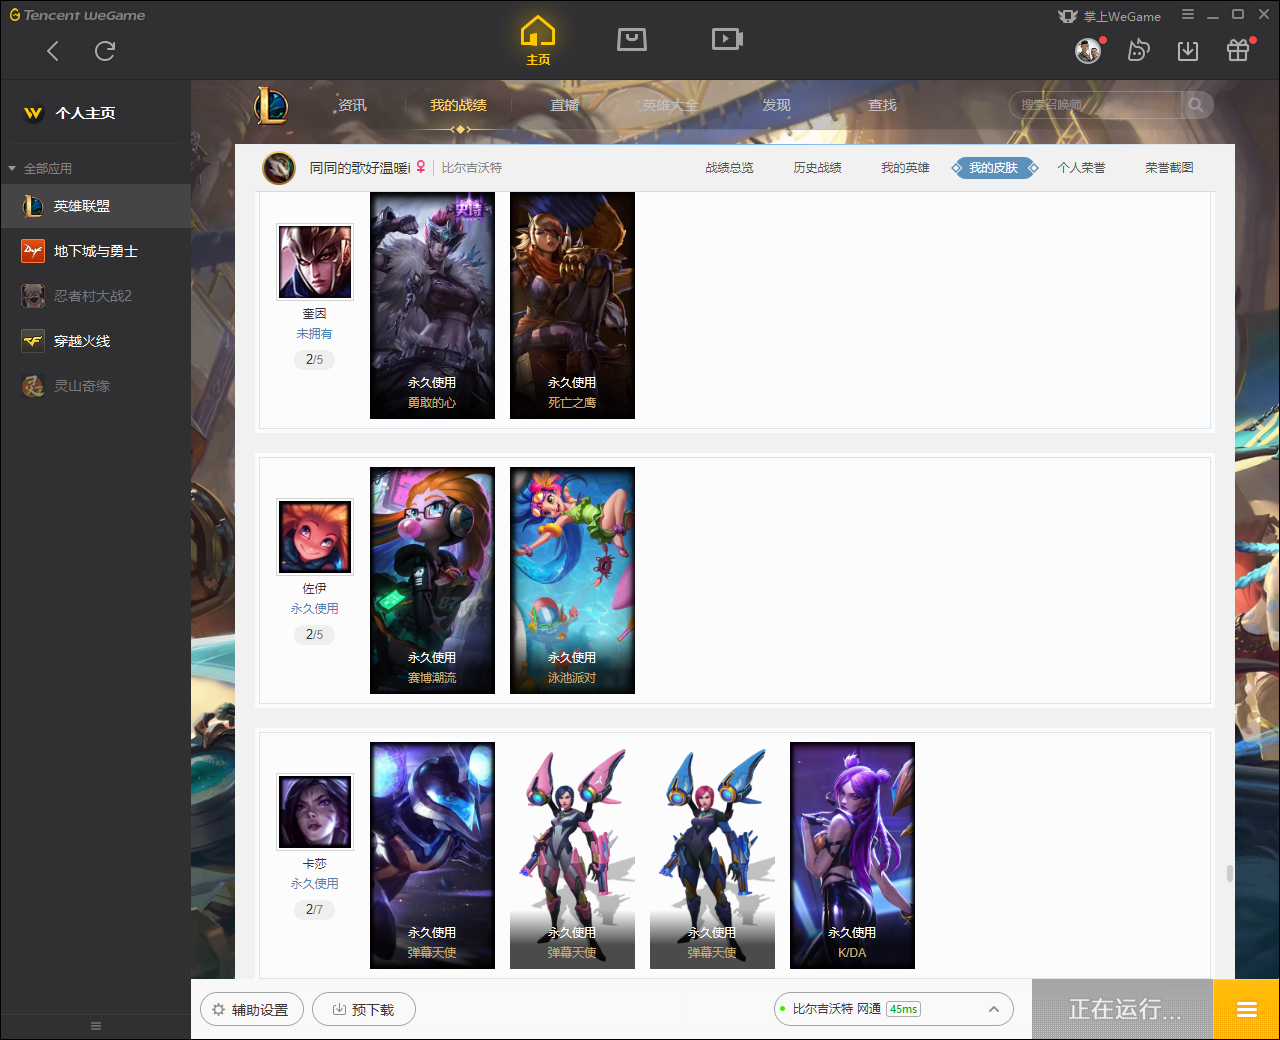Open the main menu hamburger icon in title bar
This screenshot has height=1040, width=1280.
(1188, 15)
